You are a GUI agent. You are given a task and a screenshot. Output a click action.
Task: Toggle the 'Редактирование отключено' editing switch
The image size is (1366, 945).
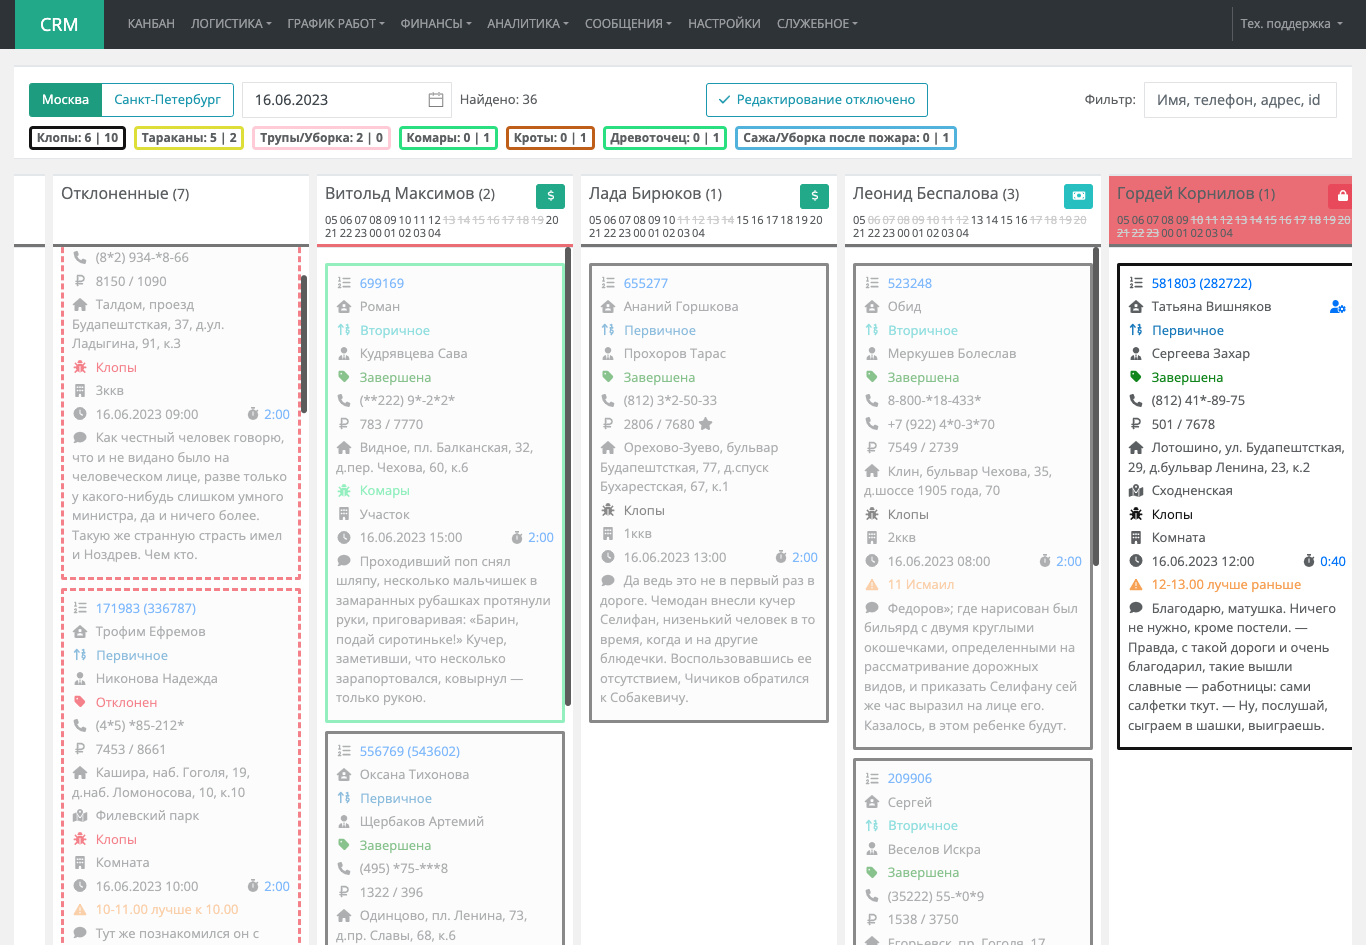pos(816,100)
